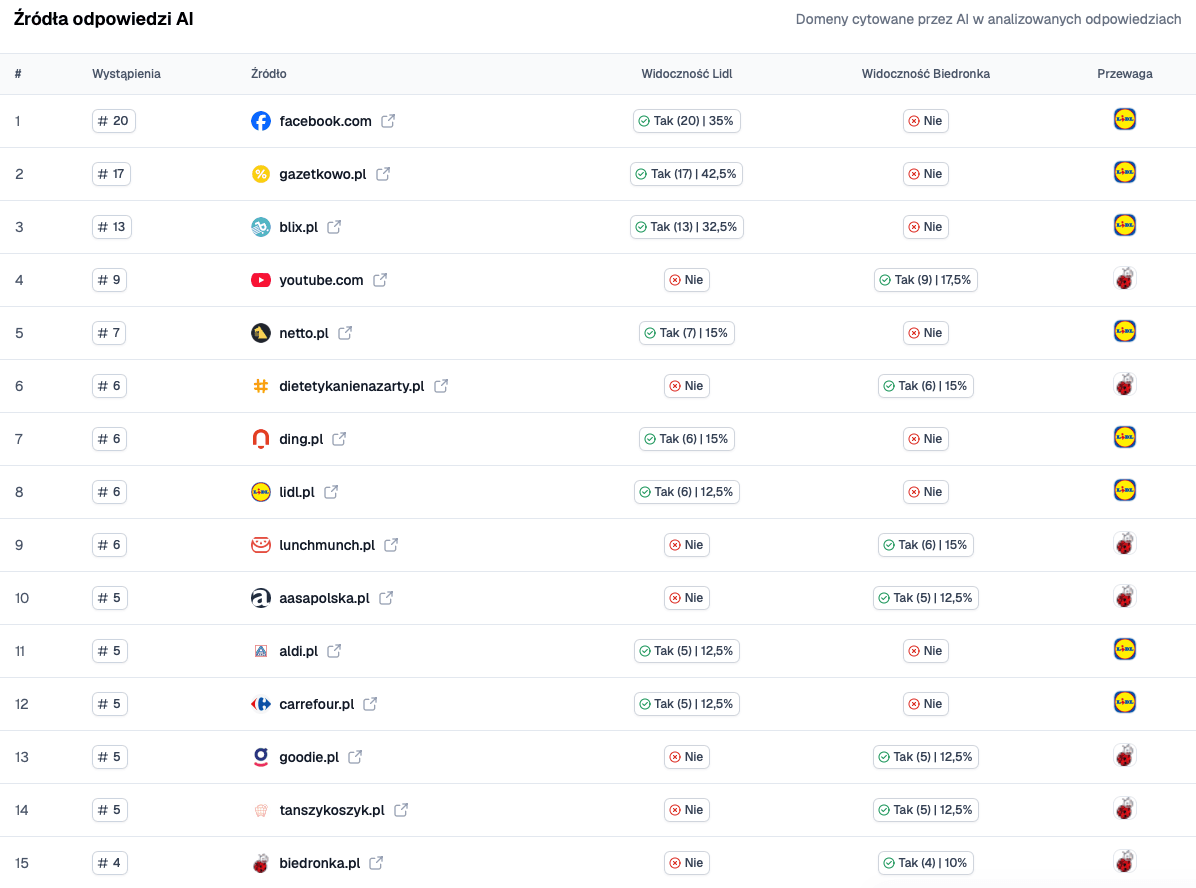Open external link icon next to tanszykoszyk.pl
The width and height of the screenshot is (1196, 888).
[401, 810]
